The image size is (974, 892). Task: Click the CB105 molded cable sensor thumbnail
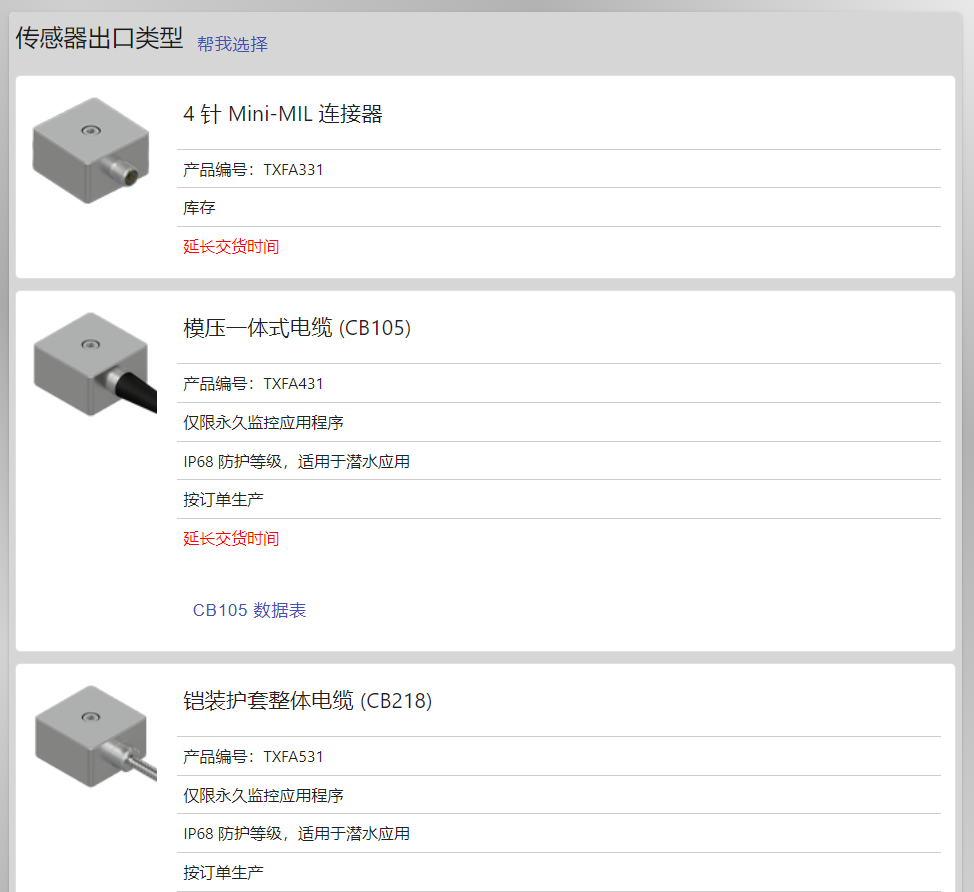tap(94, 364)
